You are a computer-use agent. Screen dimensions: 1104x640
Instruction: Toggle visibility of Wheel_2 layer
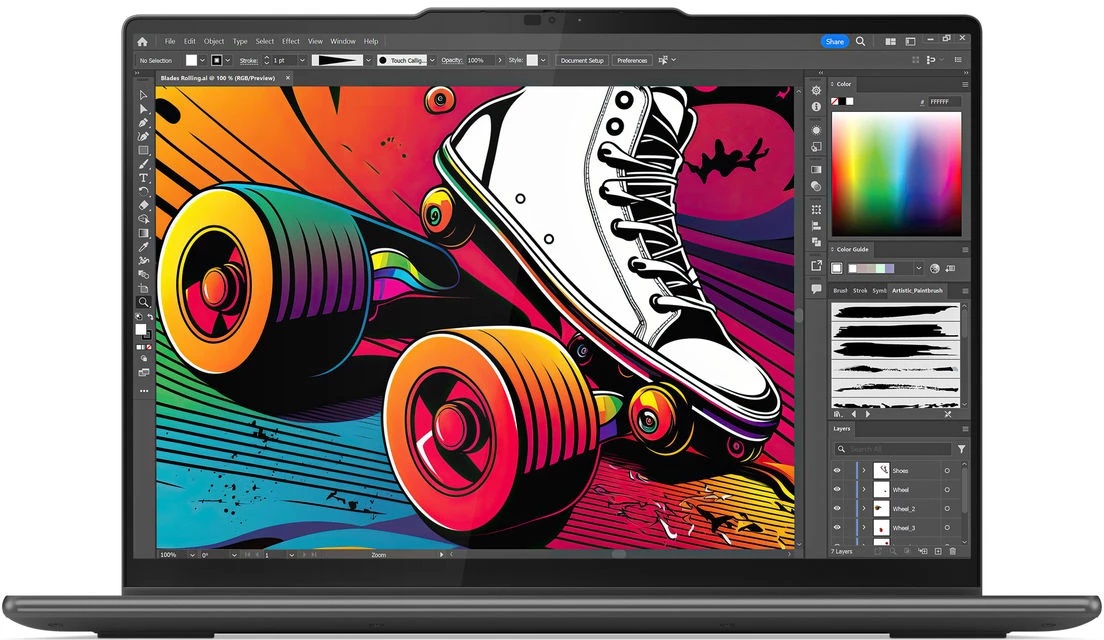838,508
